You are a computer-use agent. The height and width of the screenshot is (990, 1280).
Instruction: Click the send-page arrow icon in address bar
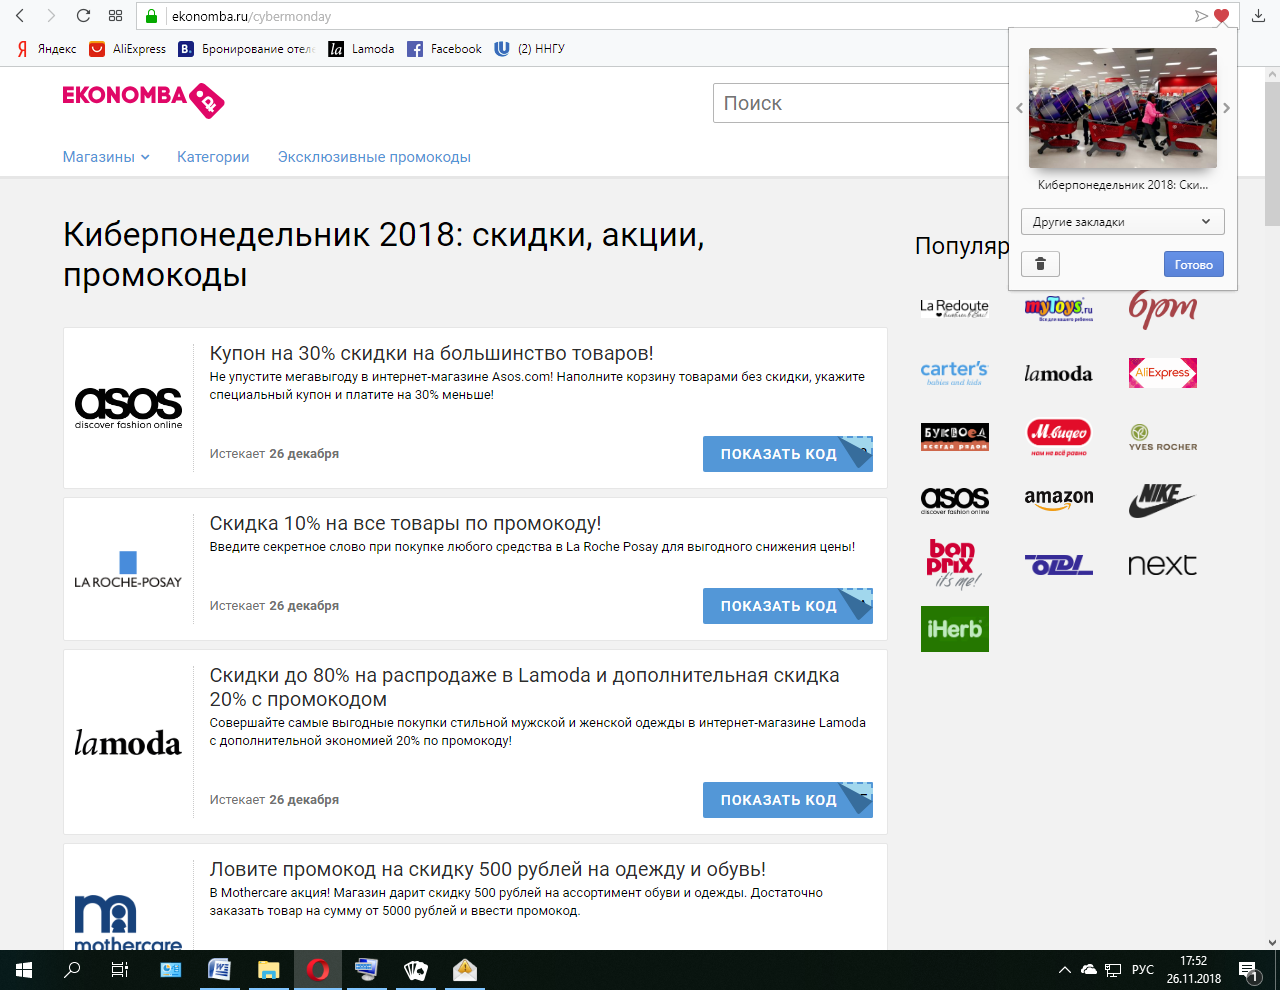tap(1201, 16)
